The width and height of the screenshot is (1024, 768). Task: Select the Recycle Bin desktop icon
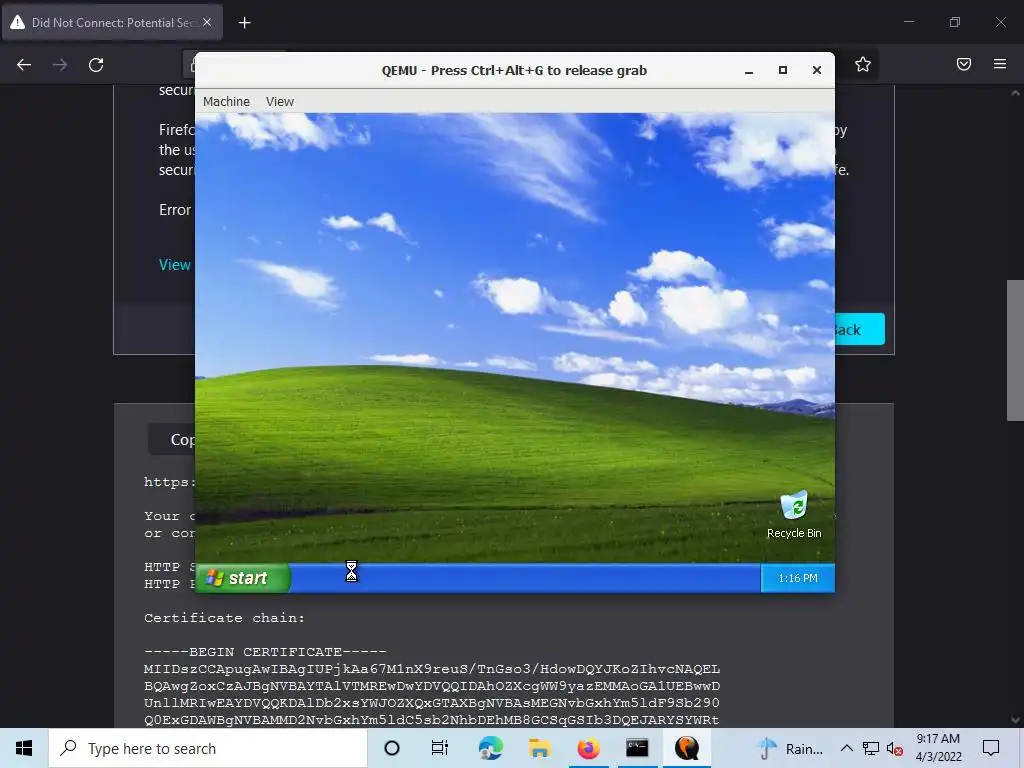click(793, 515)
